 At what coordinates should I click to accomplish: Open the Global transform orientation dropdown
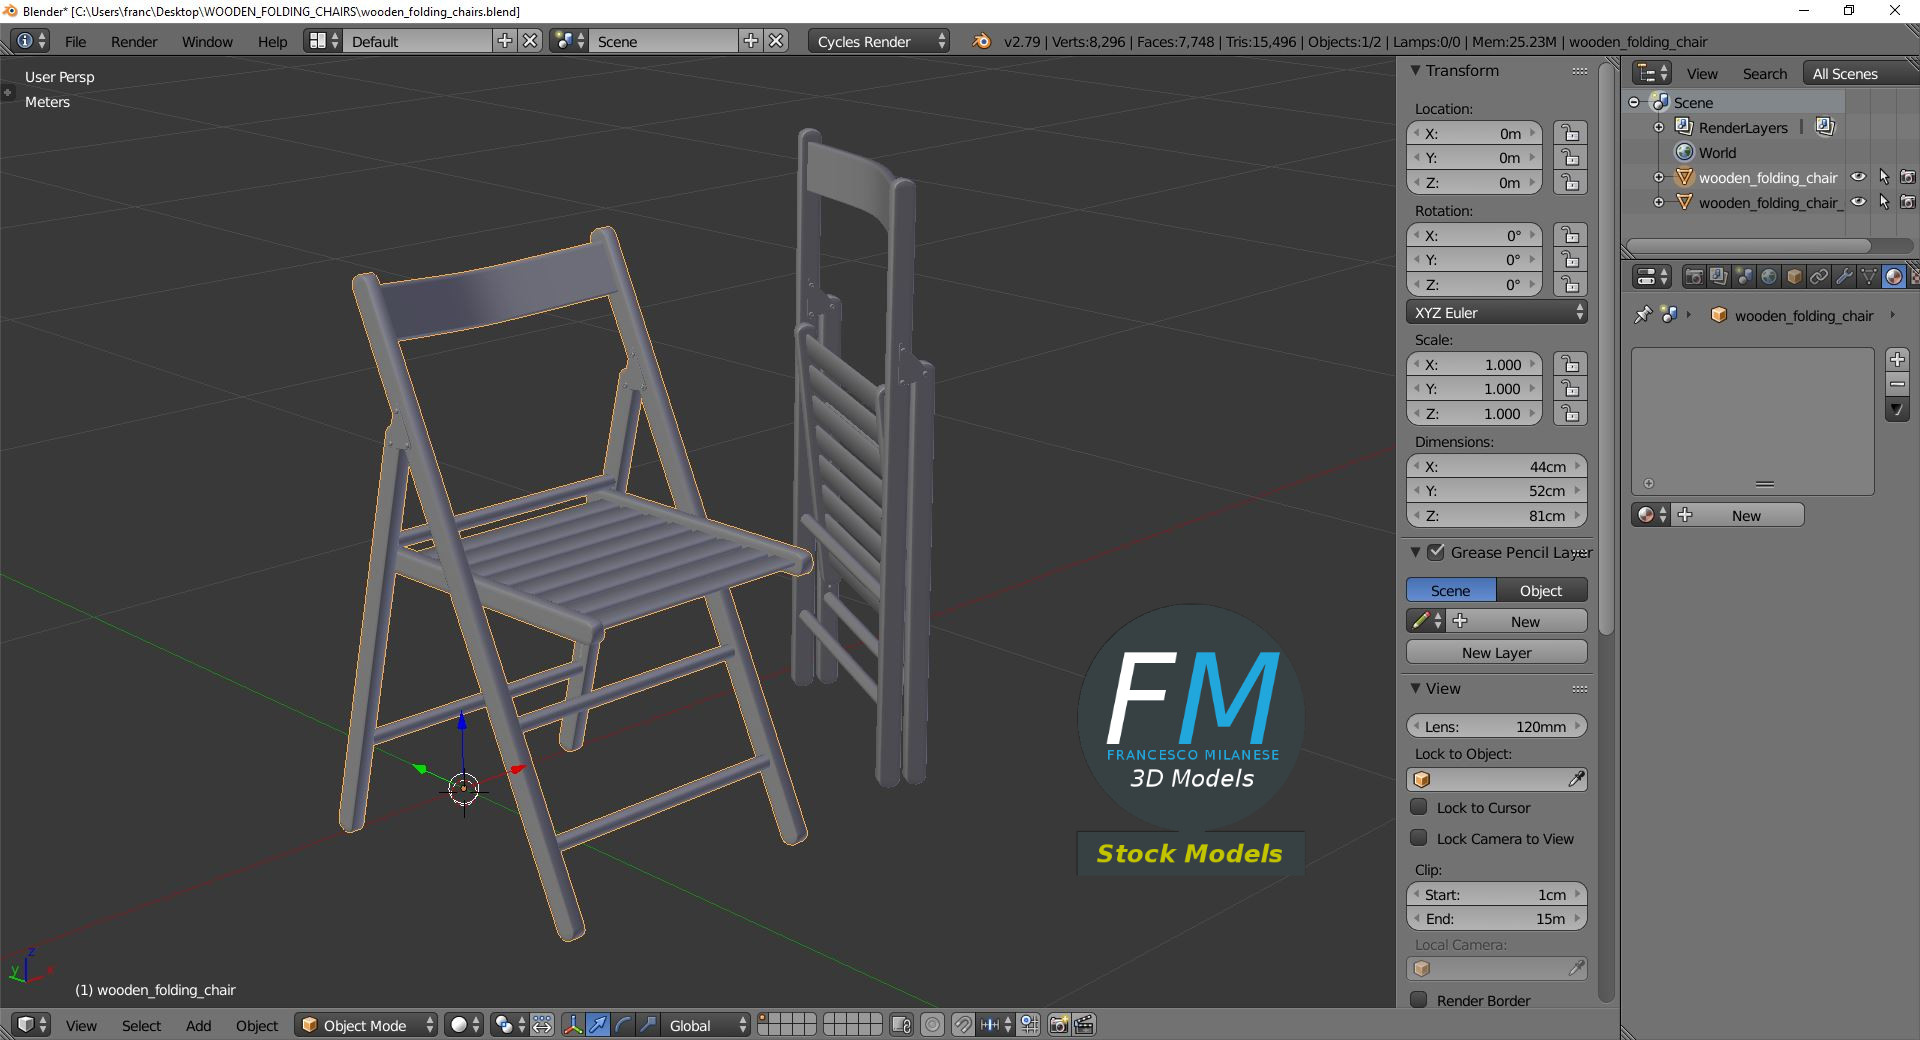click(706, 1025)
